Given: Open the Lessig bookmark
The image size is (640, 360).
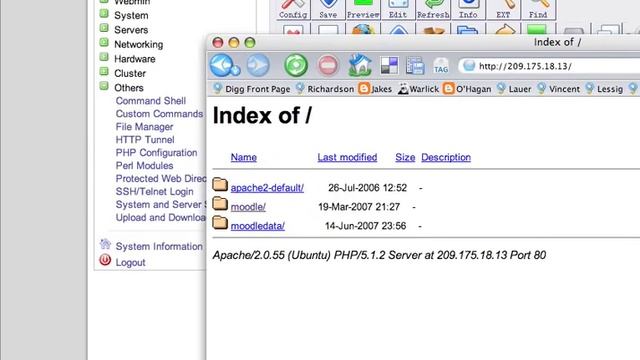Looking at the screenshot, I should (x=604, y=89).
